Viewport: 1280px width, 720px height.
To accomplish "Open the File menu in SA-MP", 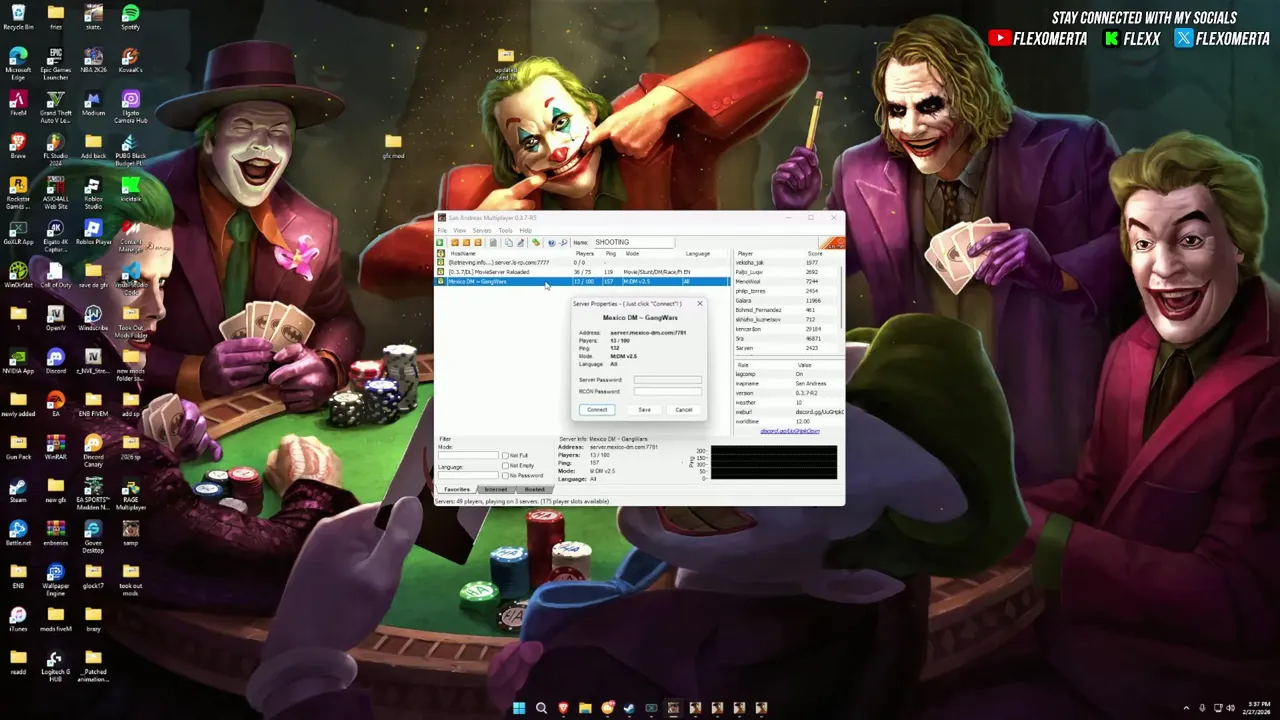I will 442,231.
